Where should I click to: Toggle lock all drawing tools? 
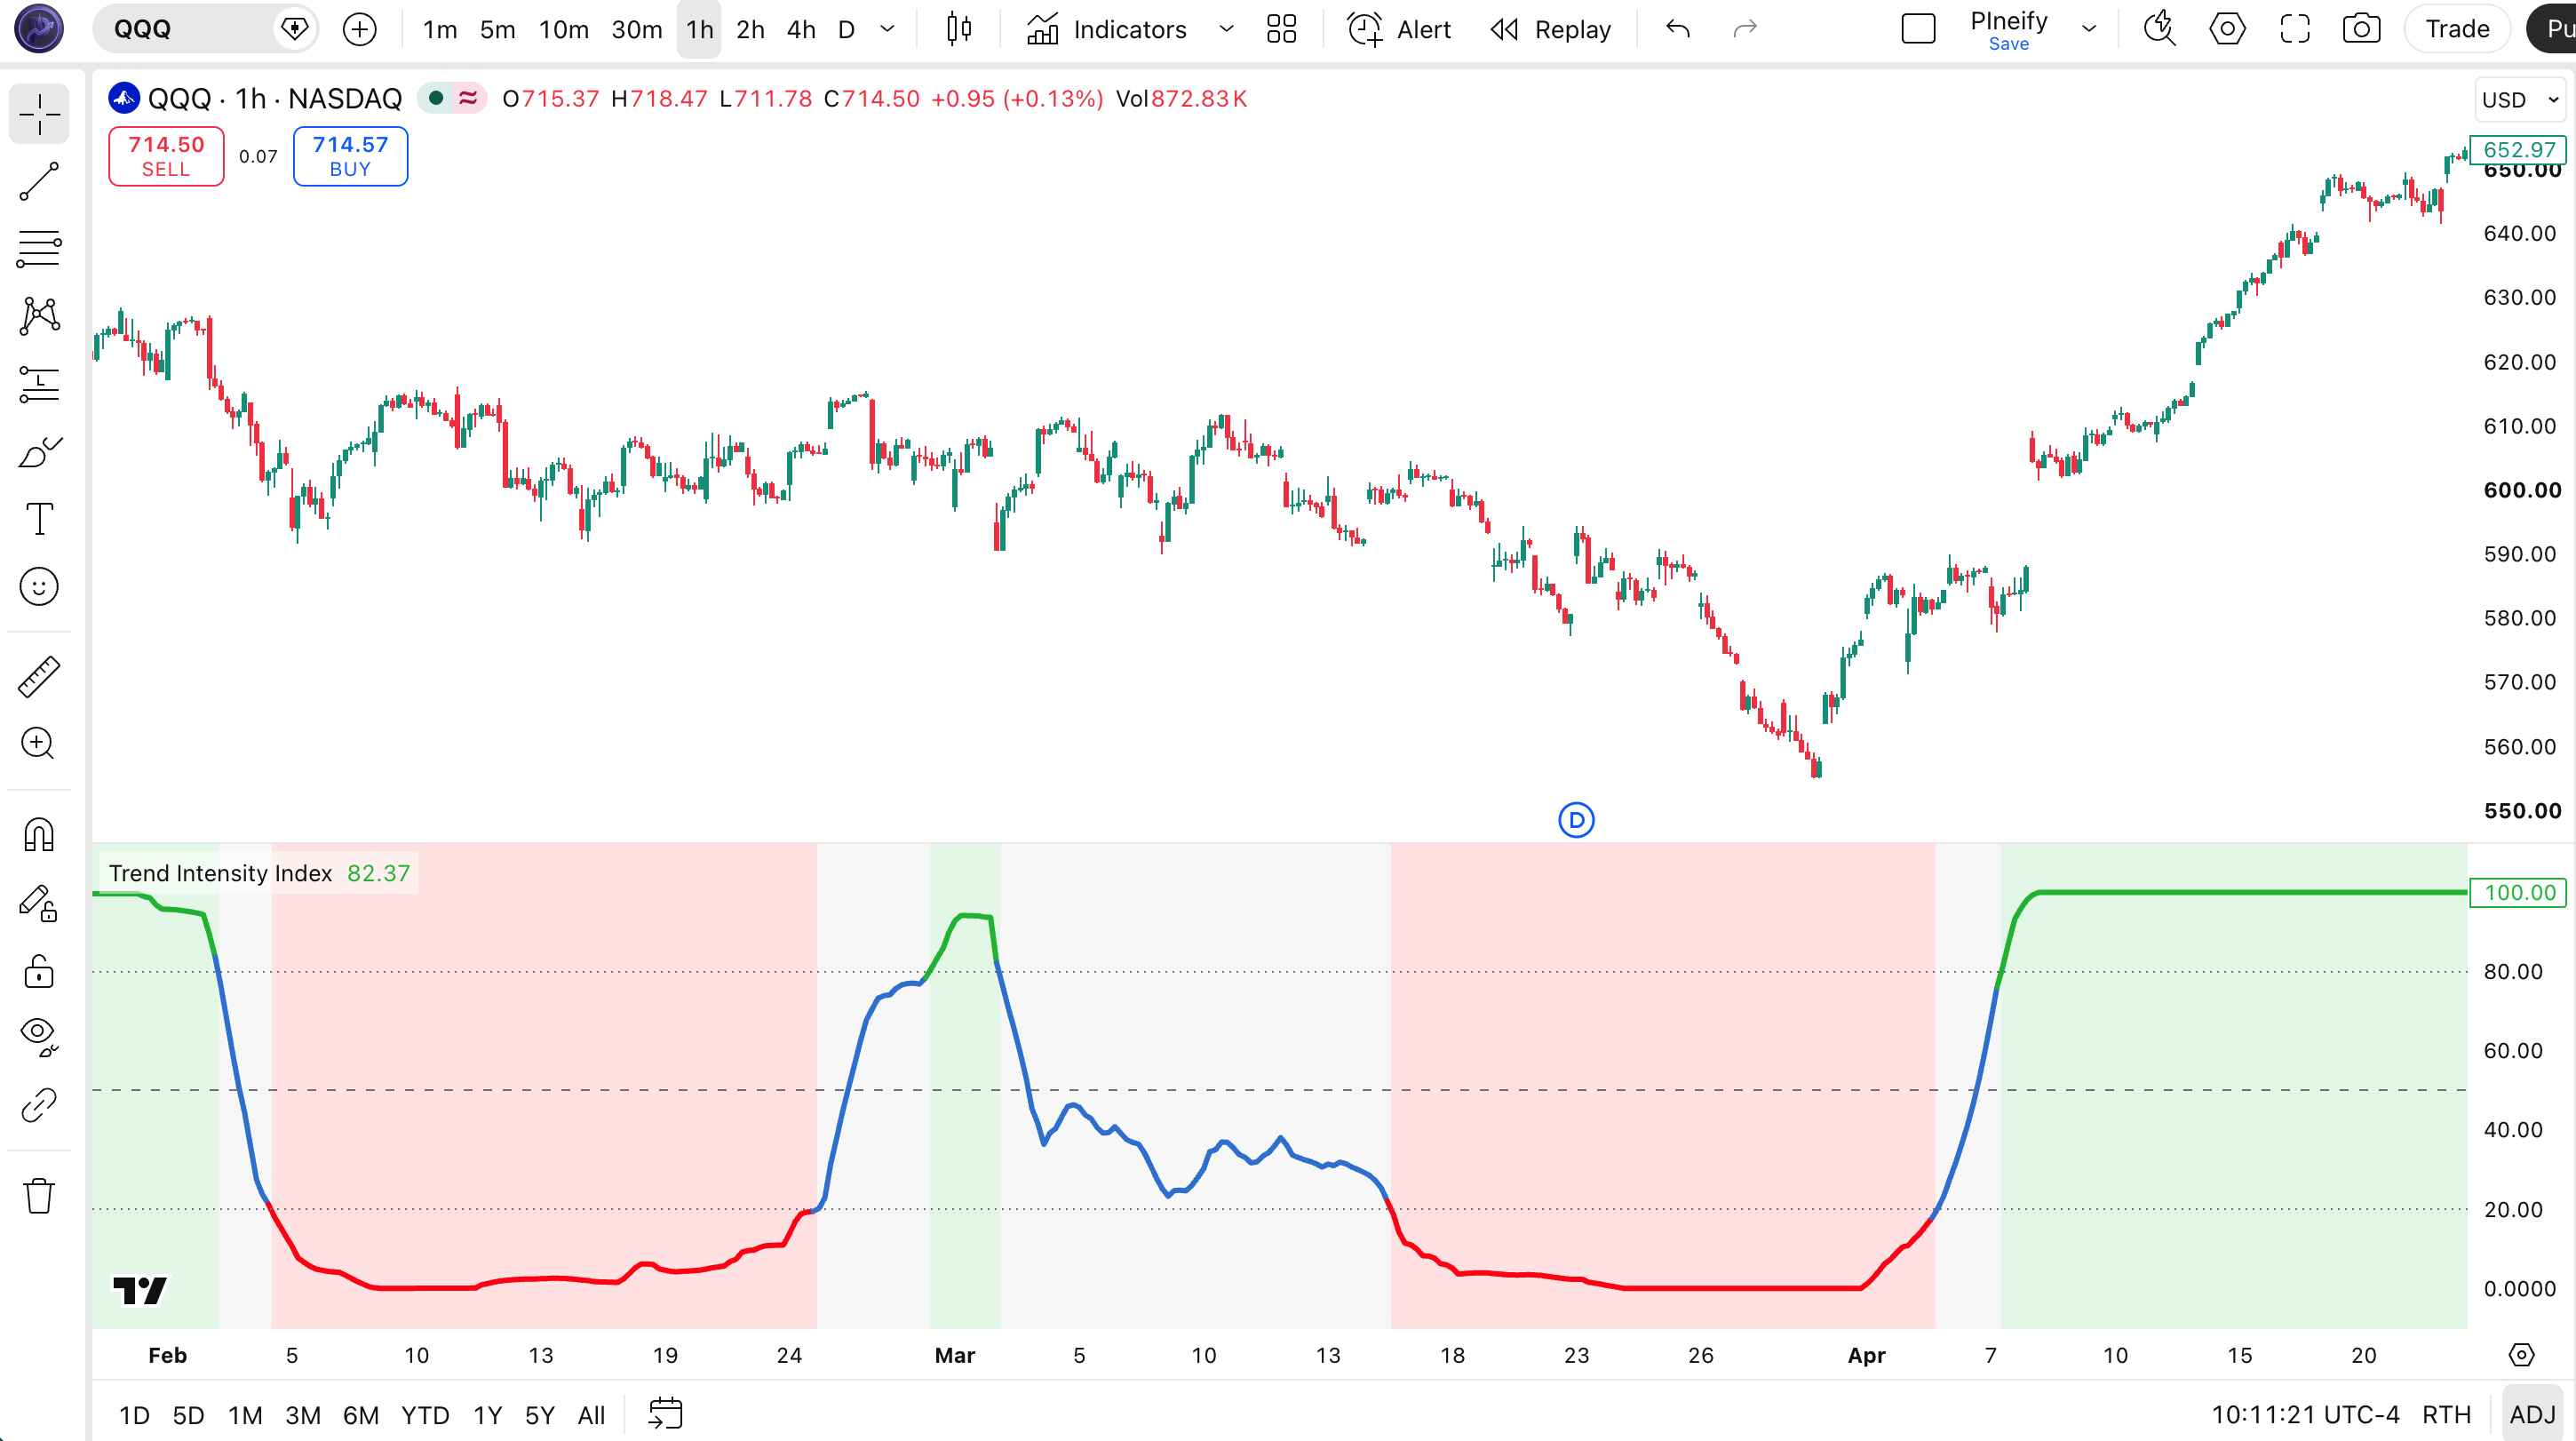(39, 971)
